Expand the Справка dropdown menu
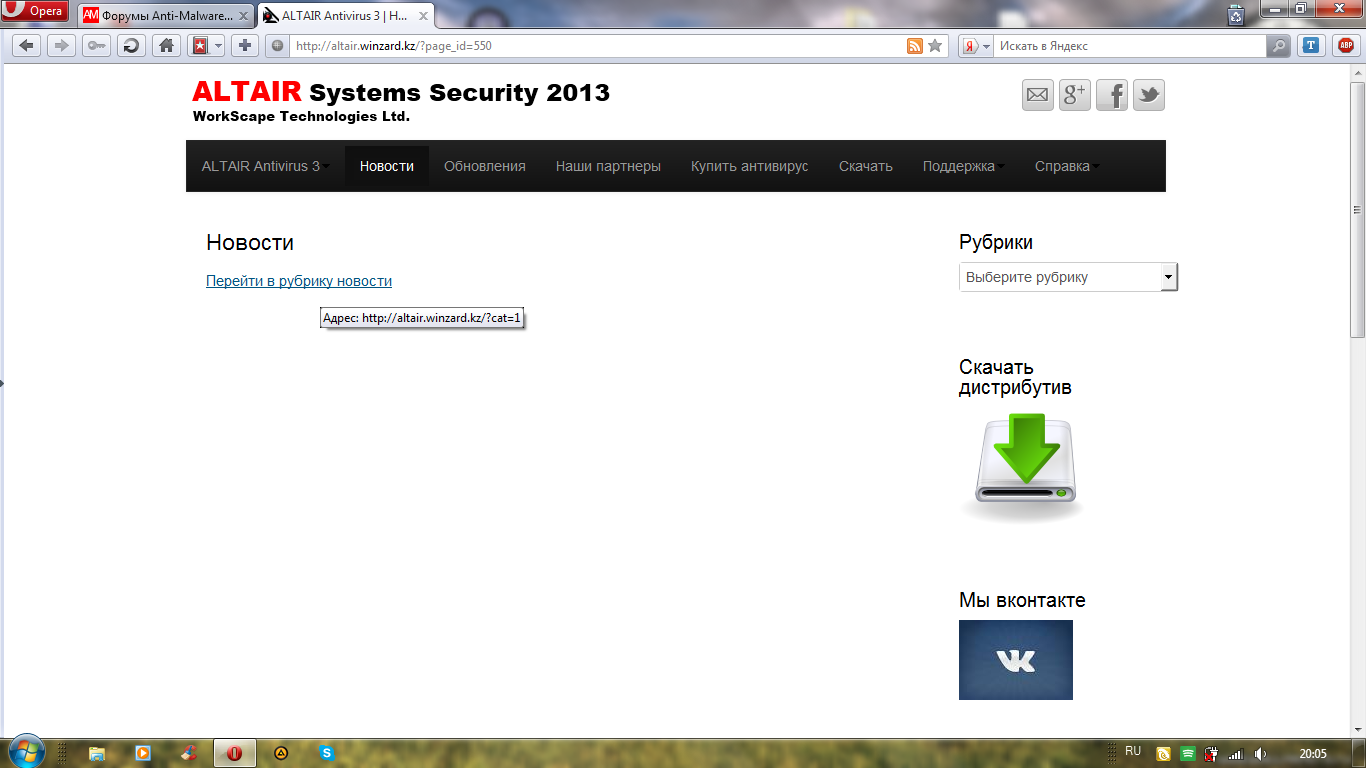1366x768 pixels. [x=1067, y=166]
